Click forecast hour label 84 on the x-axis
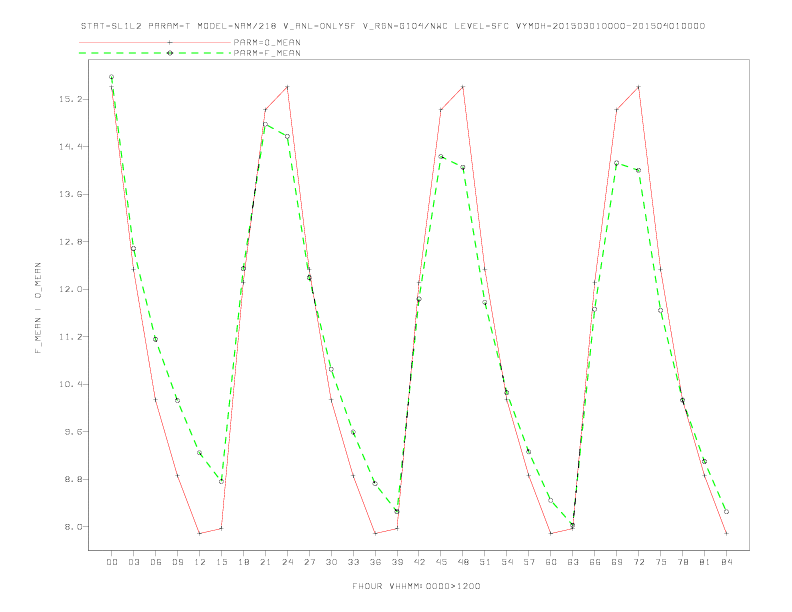The height and width of the screenshot is (612, 792). pos(726,562)
